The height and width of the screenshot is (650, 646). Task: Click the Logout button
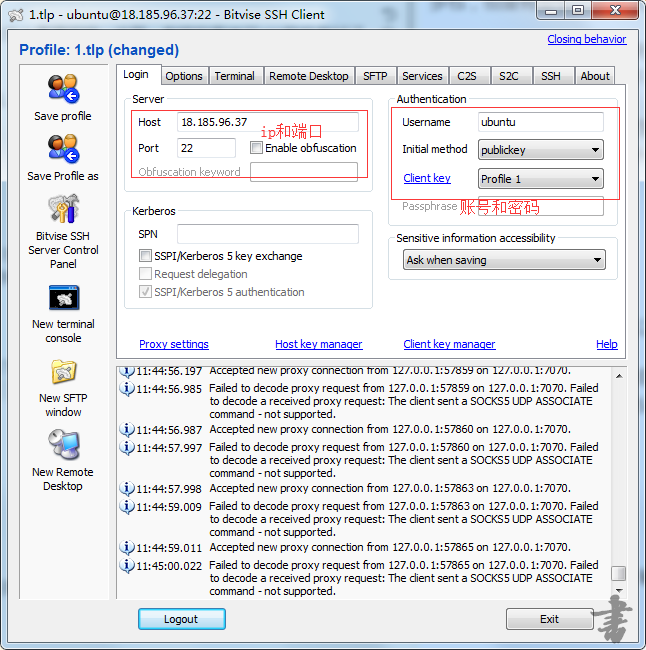coord(182,619)
